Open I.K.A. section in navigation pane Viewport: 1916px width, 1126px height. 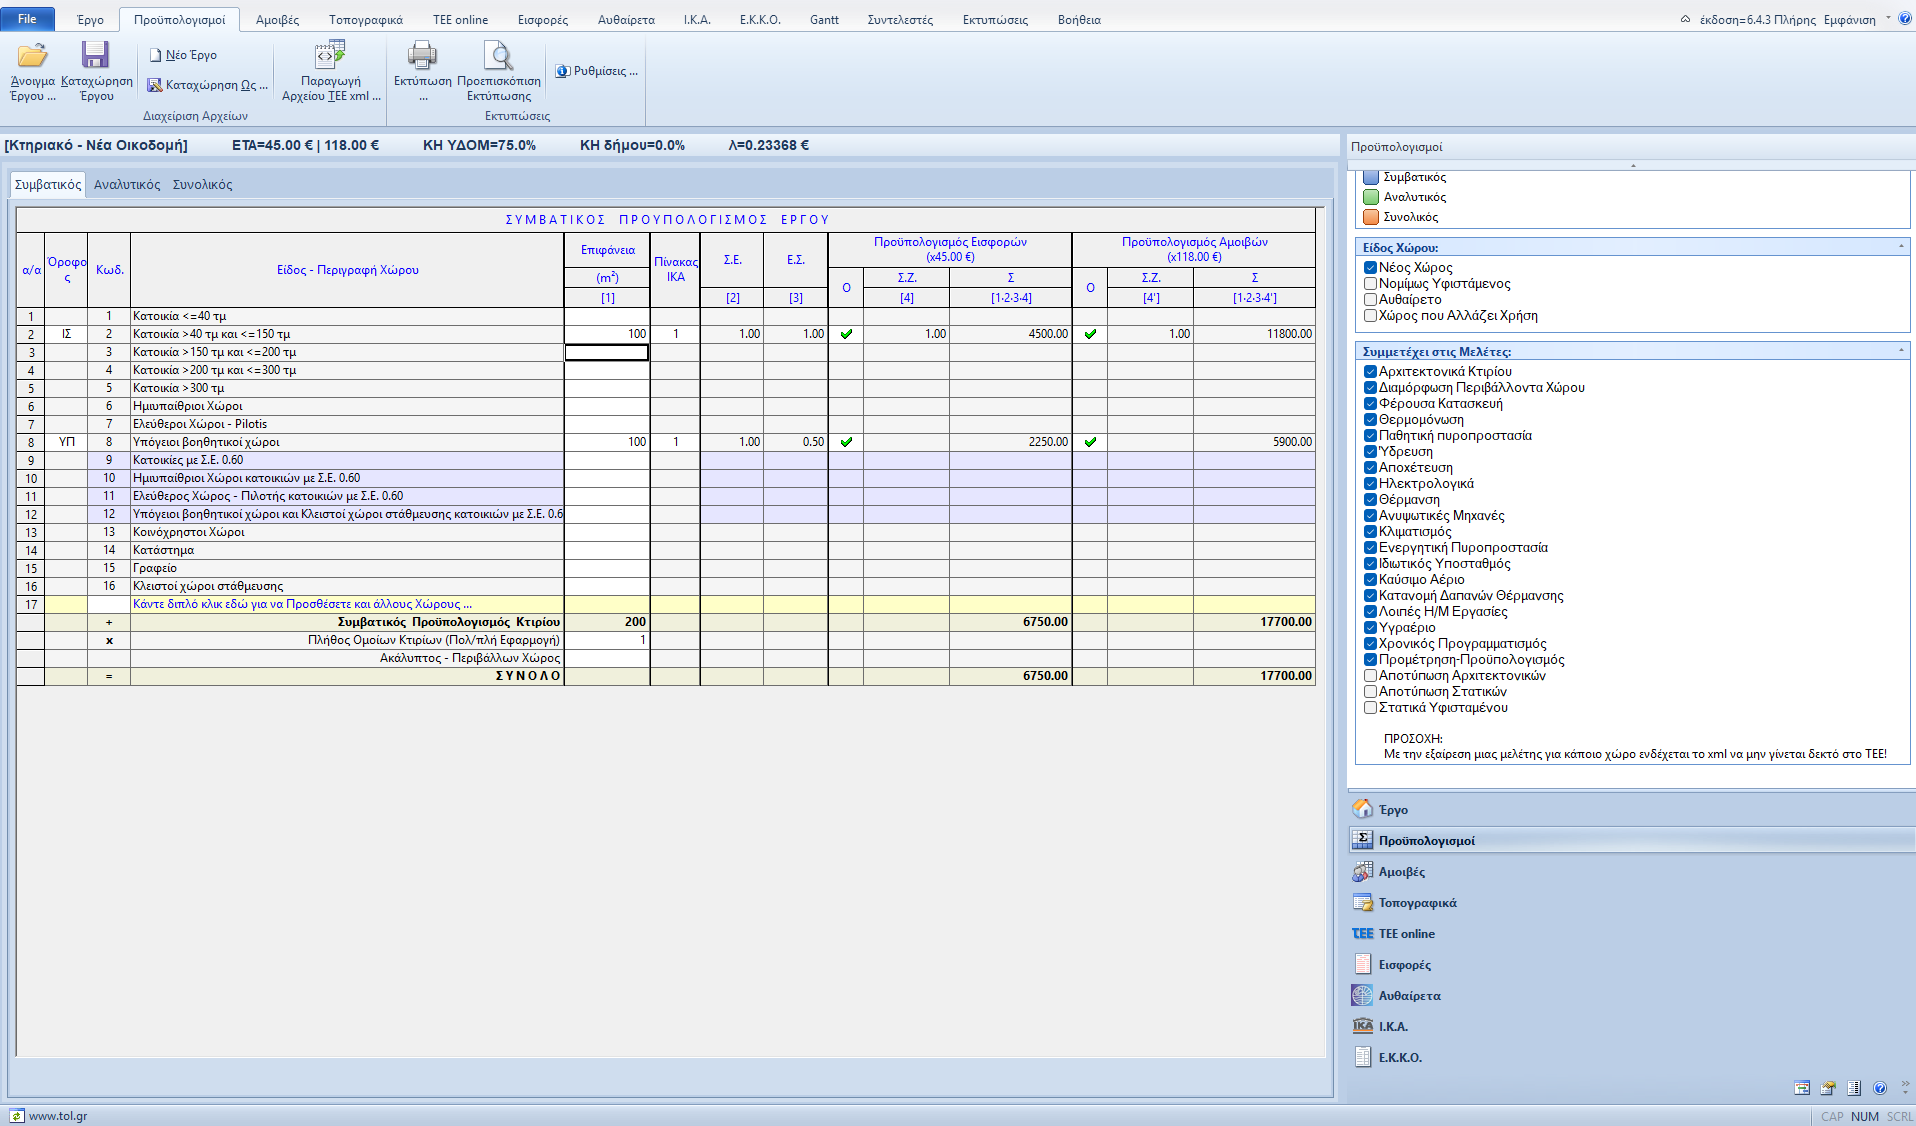coord(1394,1027)
